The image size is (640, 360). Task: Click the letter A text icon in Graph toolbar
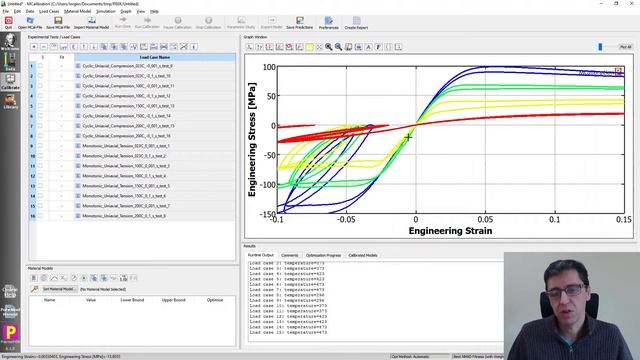click(x=368, y=47)
